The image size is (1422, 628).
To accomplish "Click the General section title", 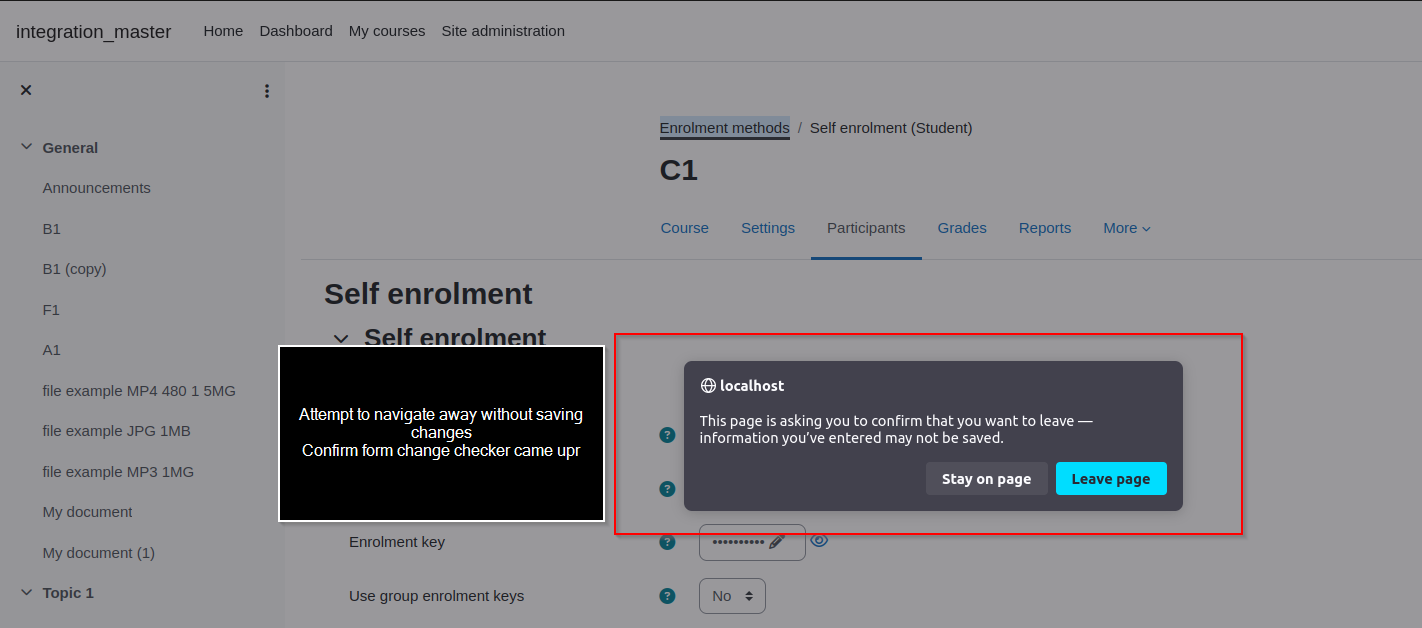I will coord(70,148).
